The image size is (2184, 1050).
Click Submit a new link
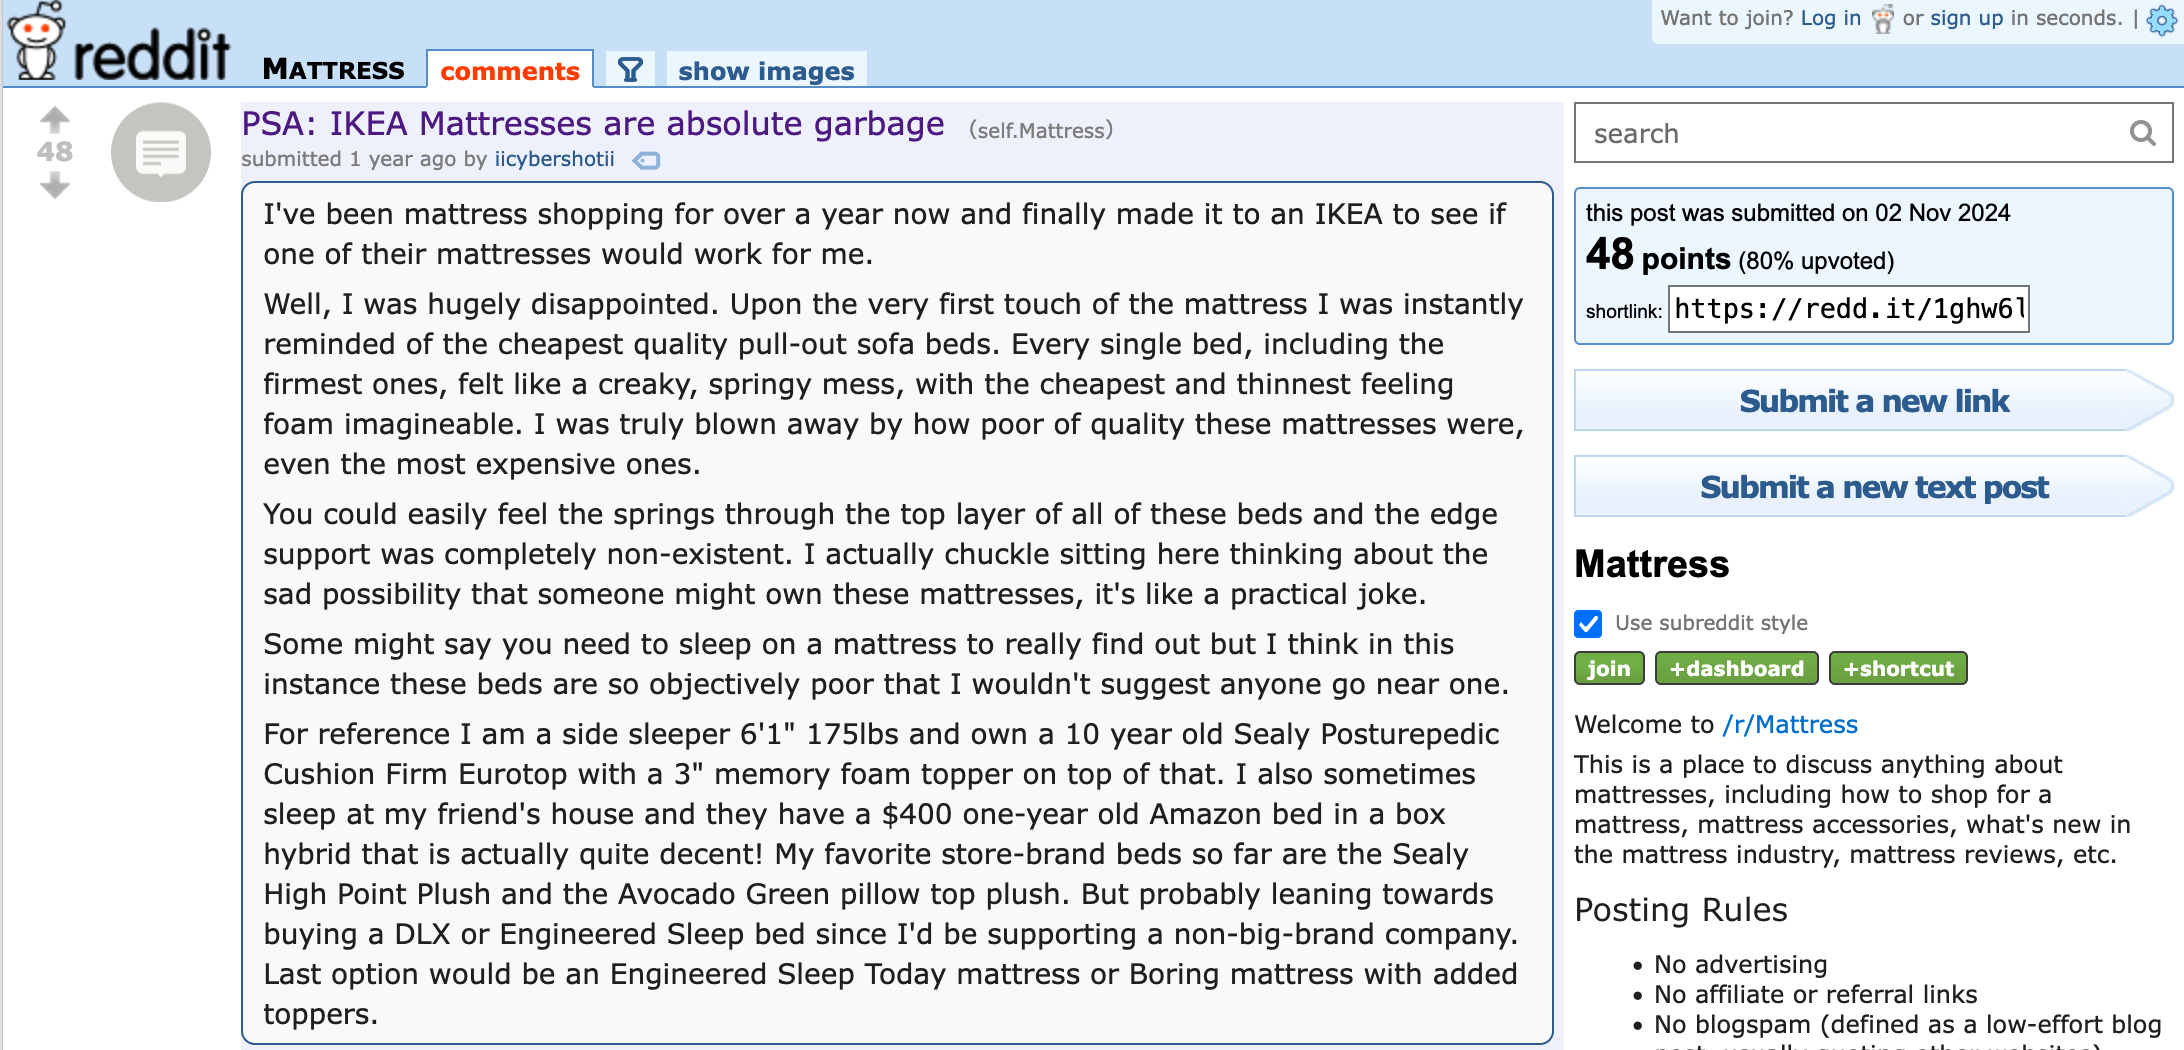pyautogui.click(x=1873, y=401)
